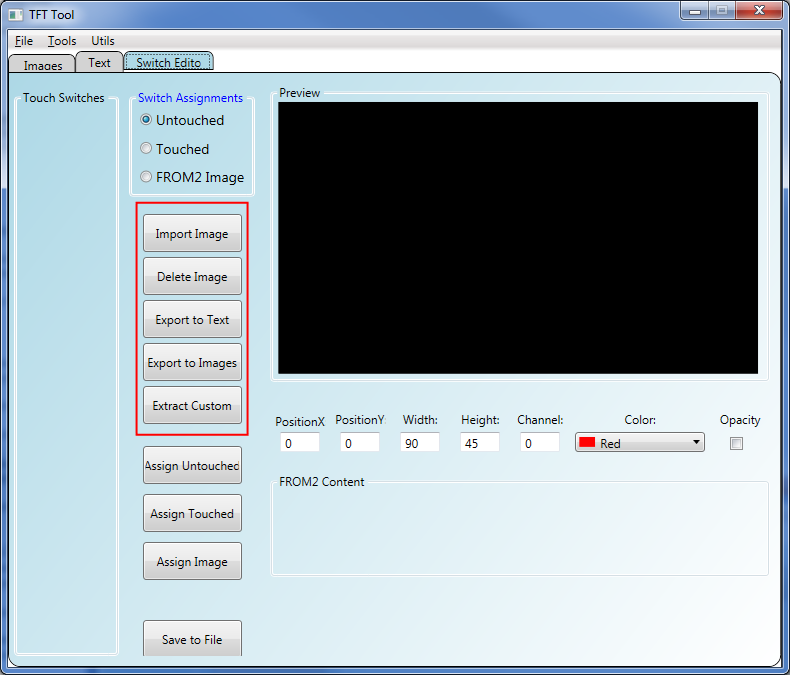The height and width of the screenshot is (675, 790).
Task: Click the Extract Custom button
Action: (192, 406)
